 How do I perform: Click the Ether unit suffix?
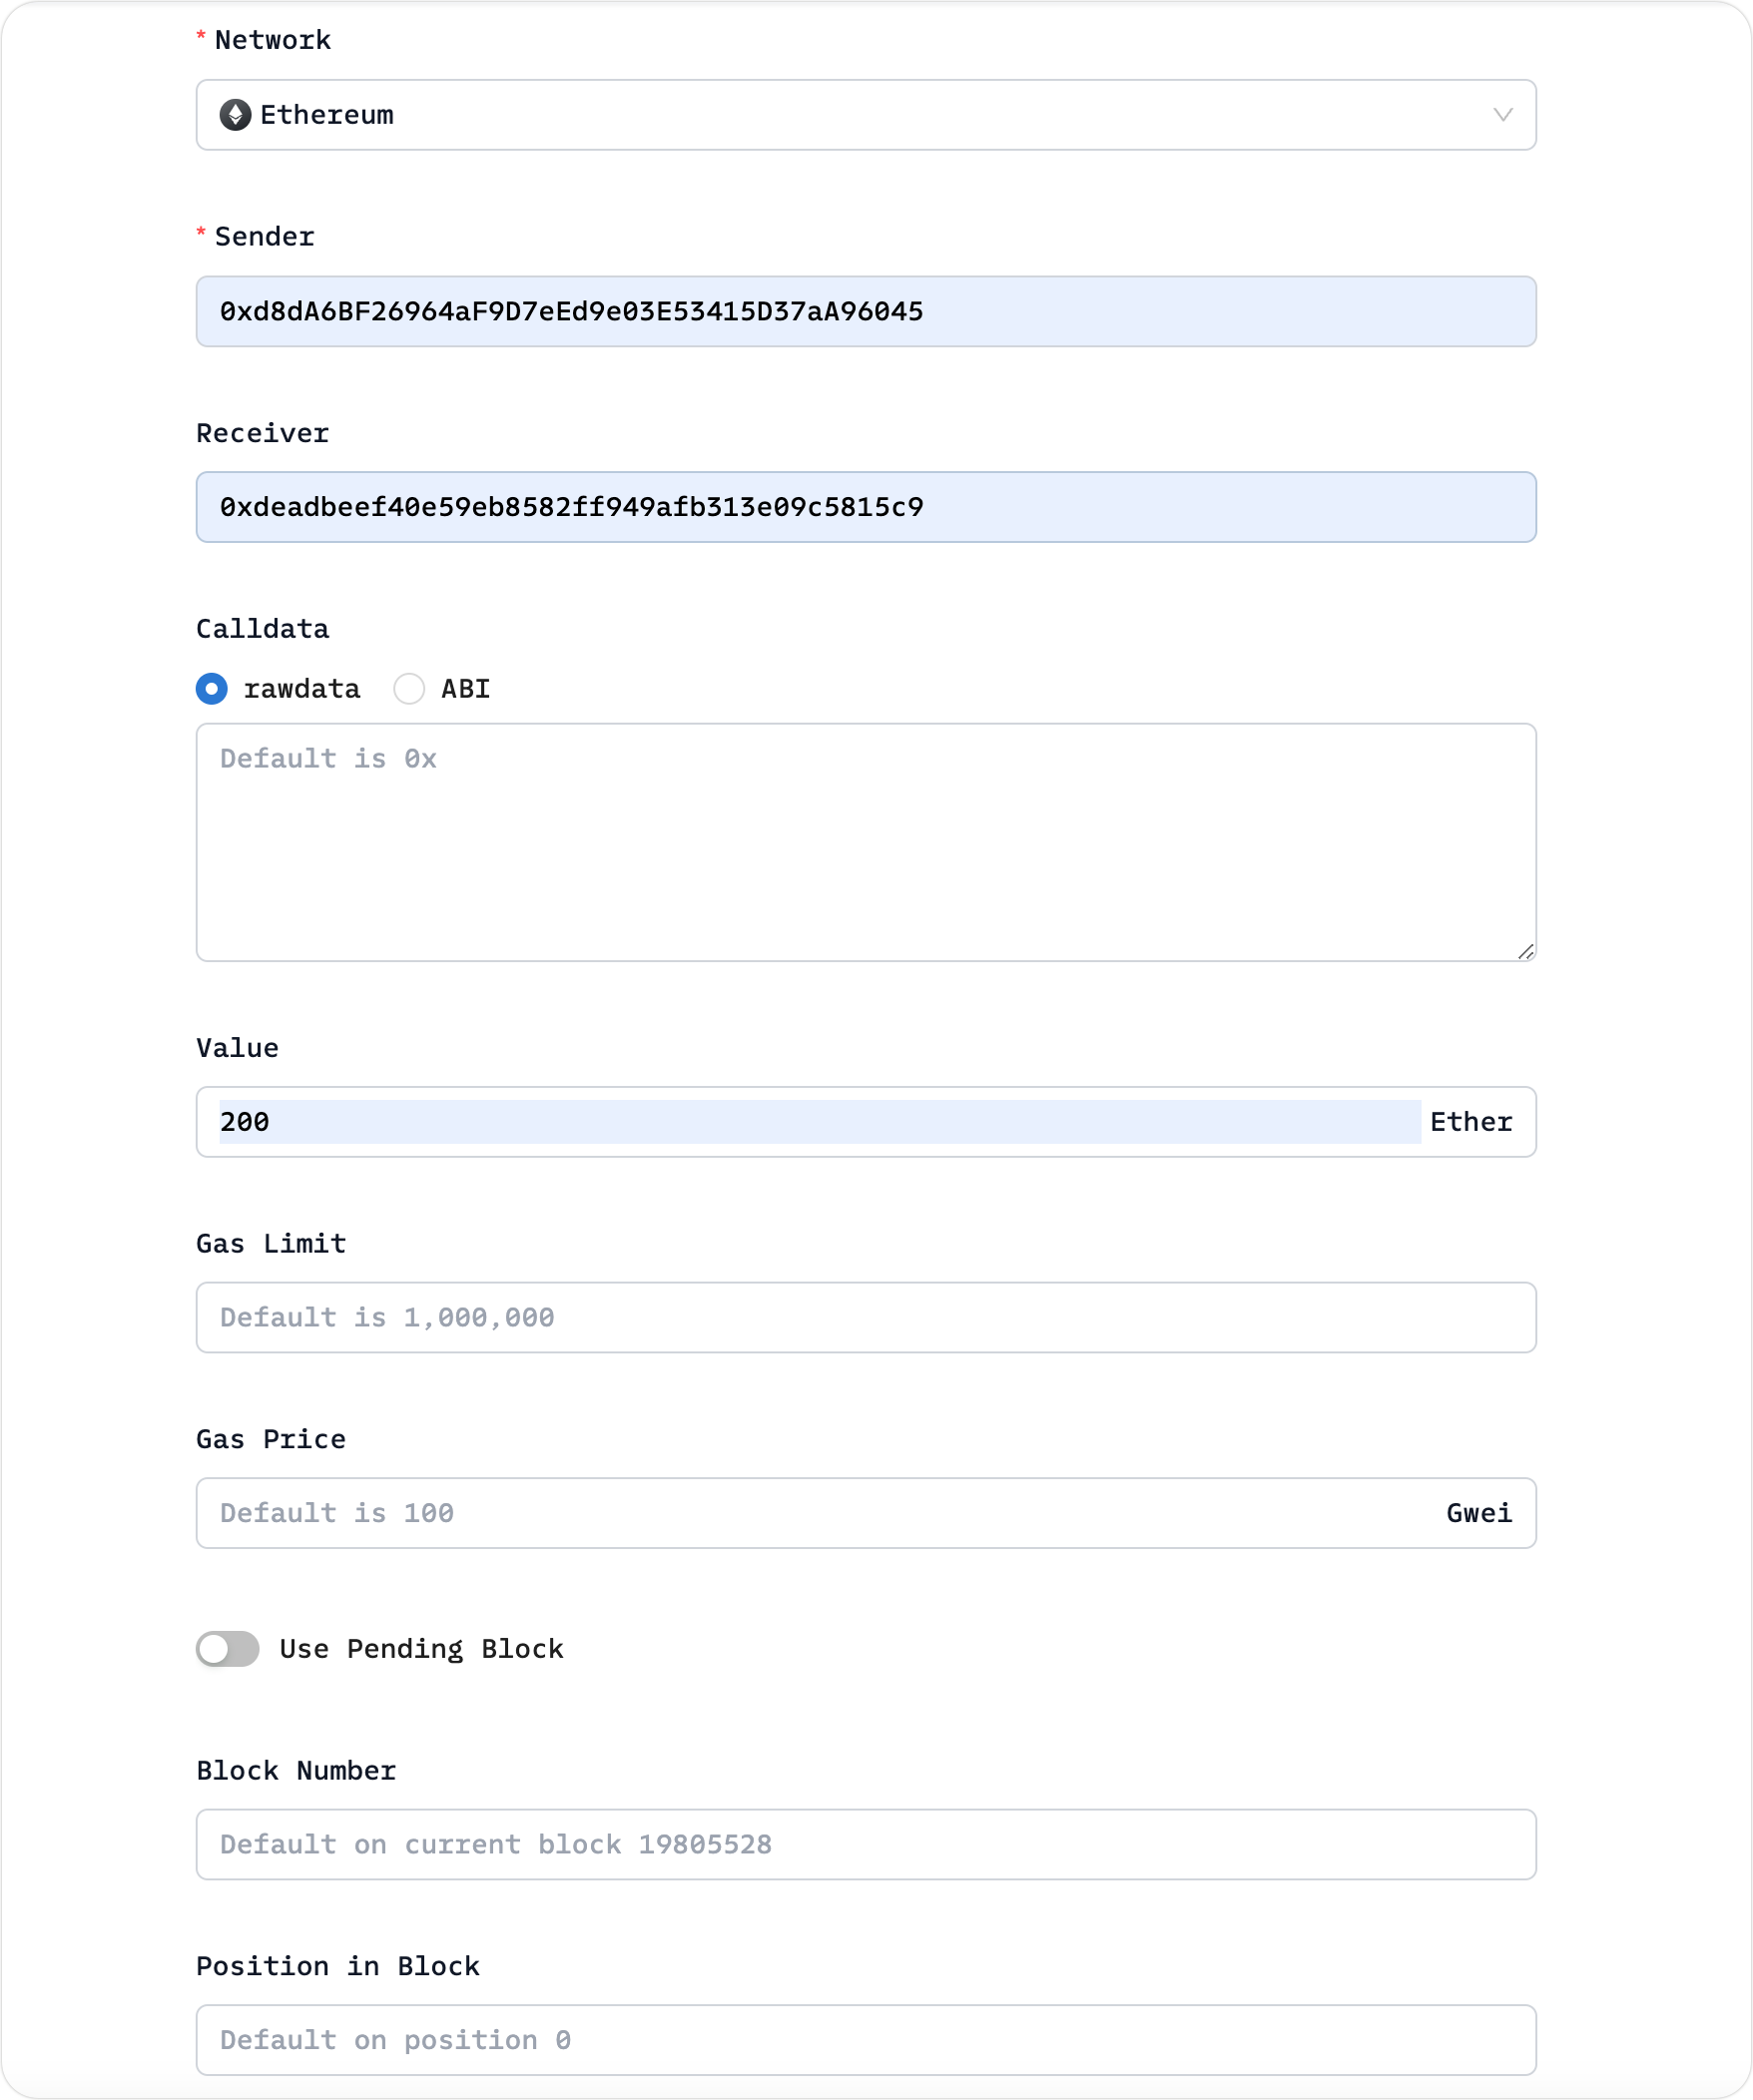[1470, 1122]
